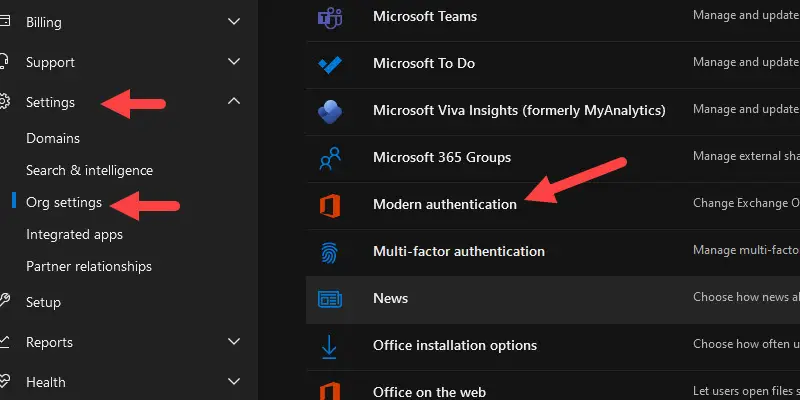The image size is (800, 400).
Task: Expand the Reports section chevron
Action: [234, 341]
